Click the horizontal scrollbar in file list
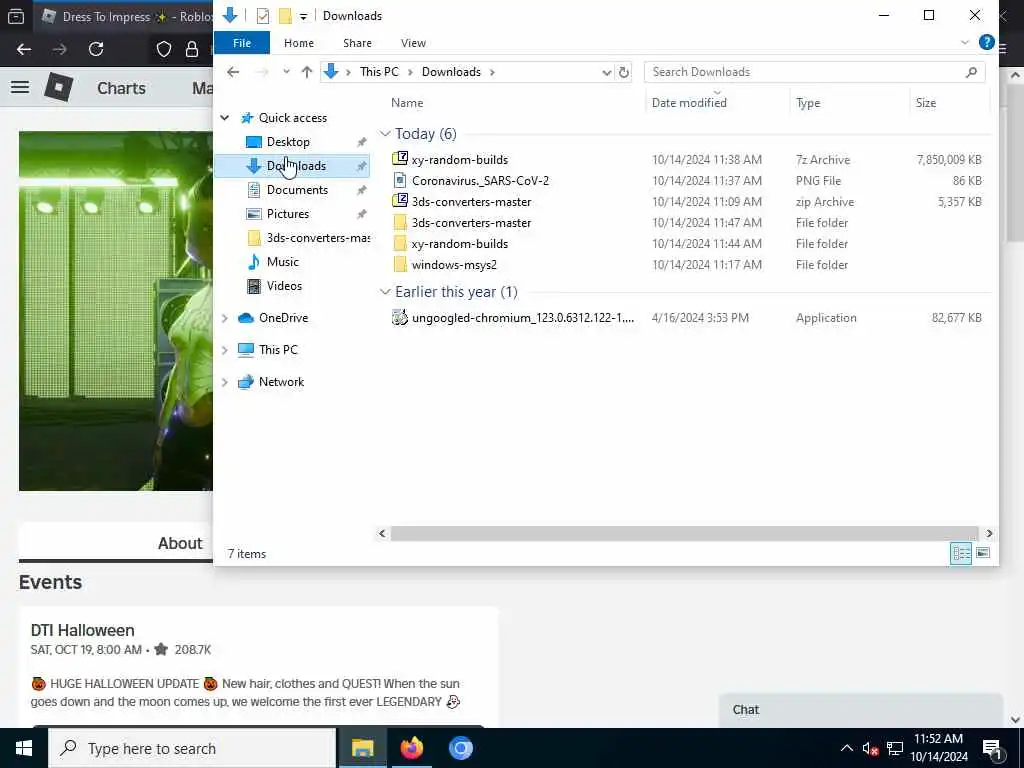Screen dimensions: 1024x768 click(684, 534)
